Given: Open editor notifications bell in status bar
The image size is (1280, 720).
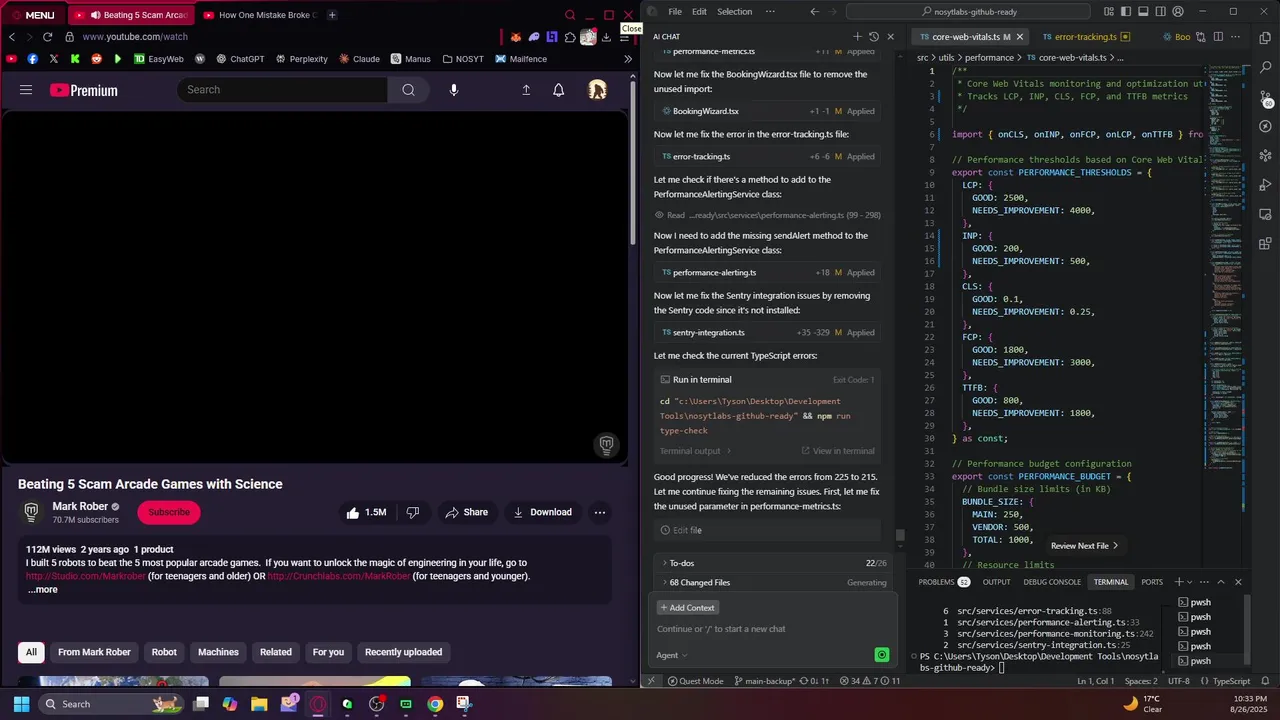Looking at the screenshot, I should tap(1264, 681).
